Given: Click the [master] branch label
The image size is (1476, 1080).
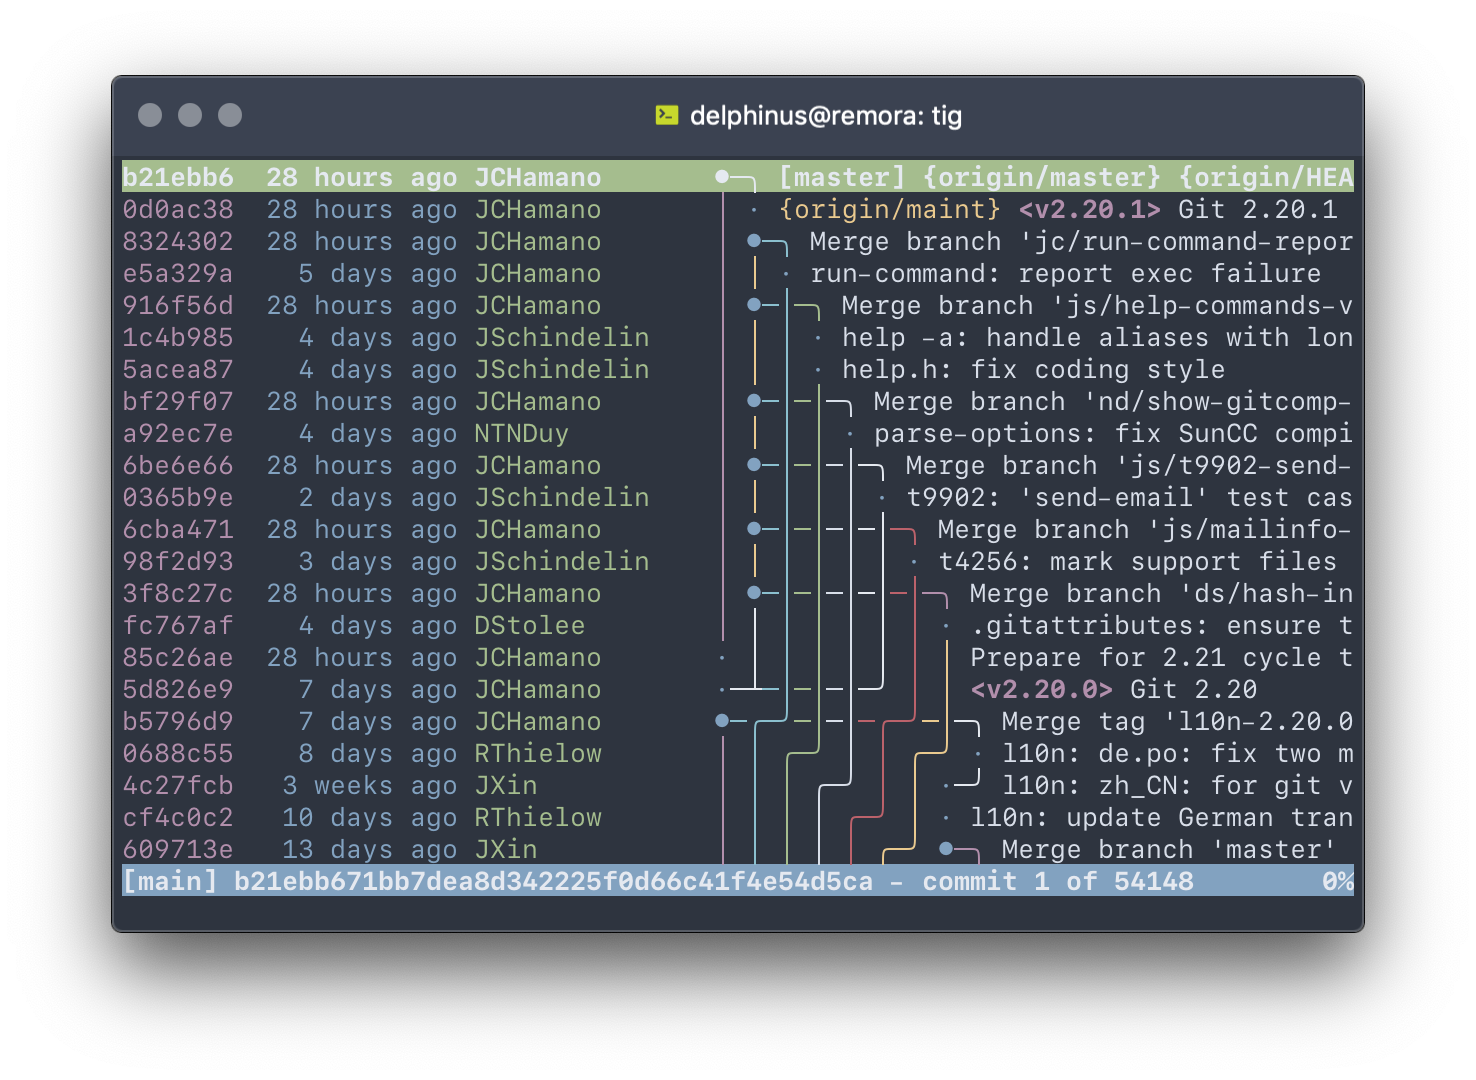Looking at the screenshot, I should (x=842, y=177).
